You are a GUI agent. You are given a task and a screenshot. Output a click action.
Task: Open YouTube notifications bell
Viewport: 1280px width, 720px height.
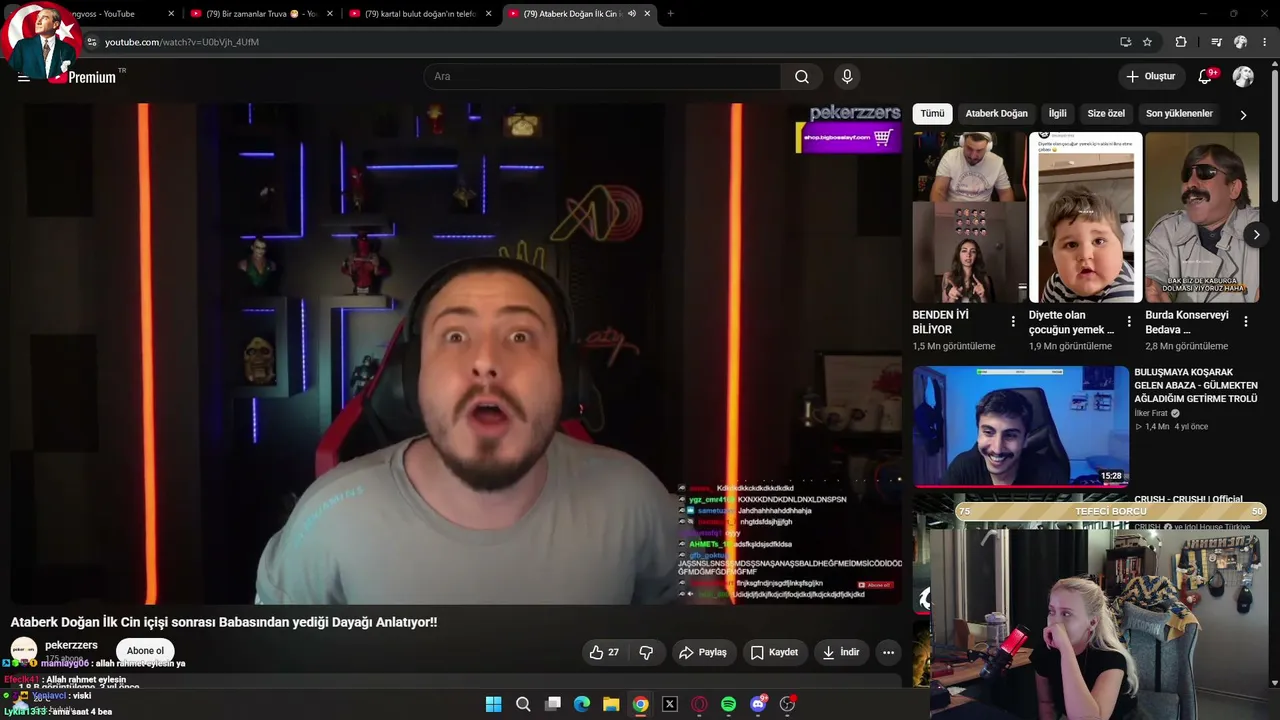[x=1205, y=77]
